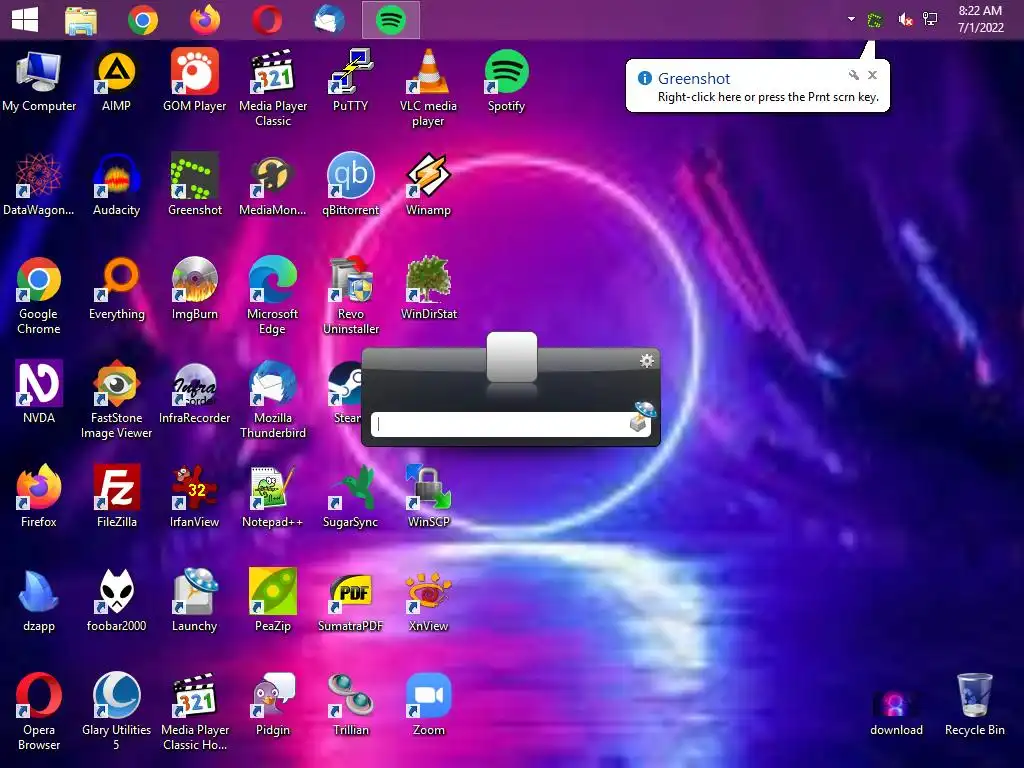Launch XnView from the desktop

[428, 601]
